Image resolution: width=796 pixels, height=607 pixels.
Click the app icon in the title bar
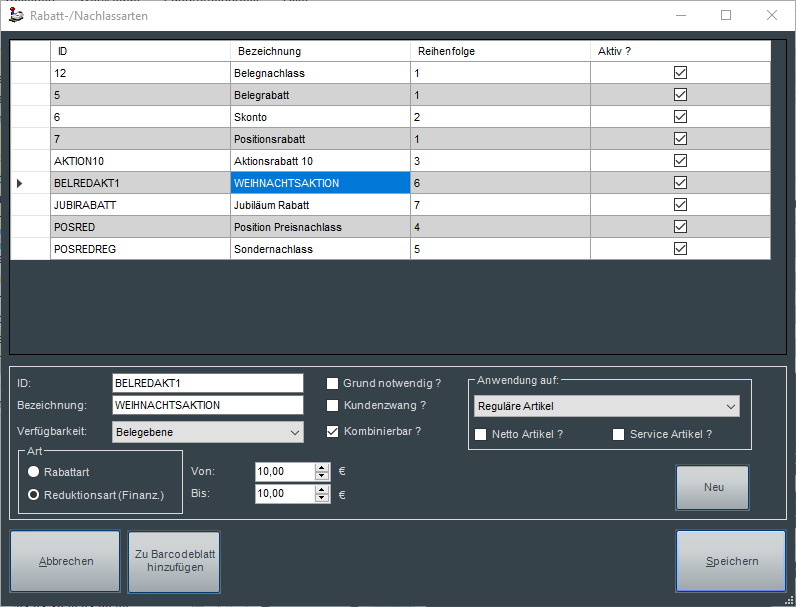click(16, 15)
